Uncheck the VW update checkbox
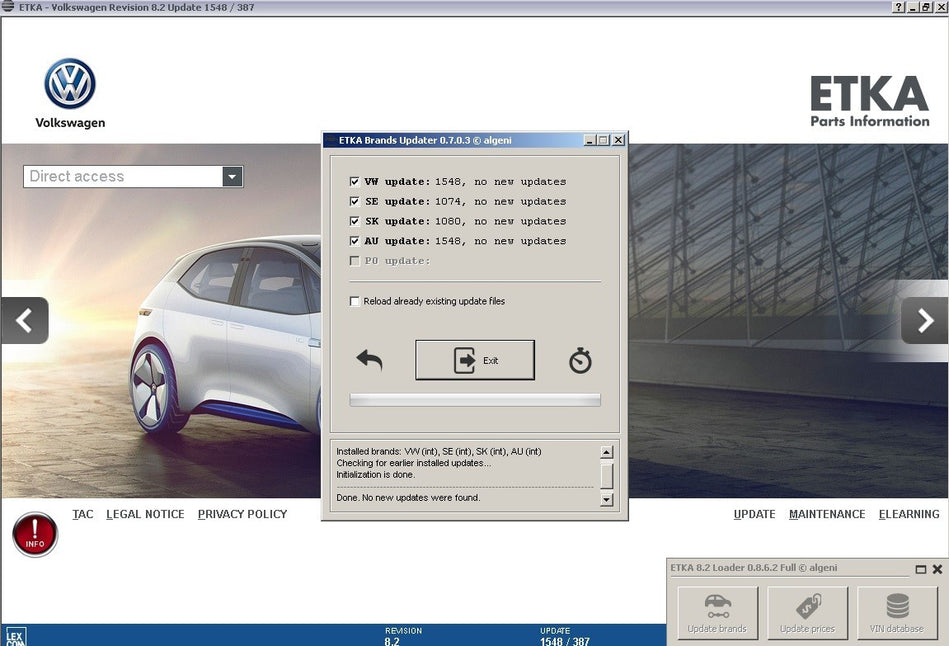The image size is (949, 646). (x=355, y=182)
